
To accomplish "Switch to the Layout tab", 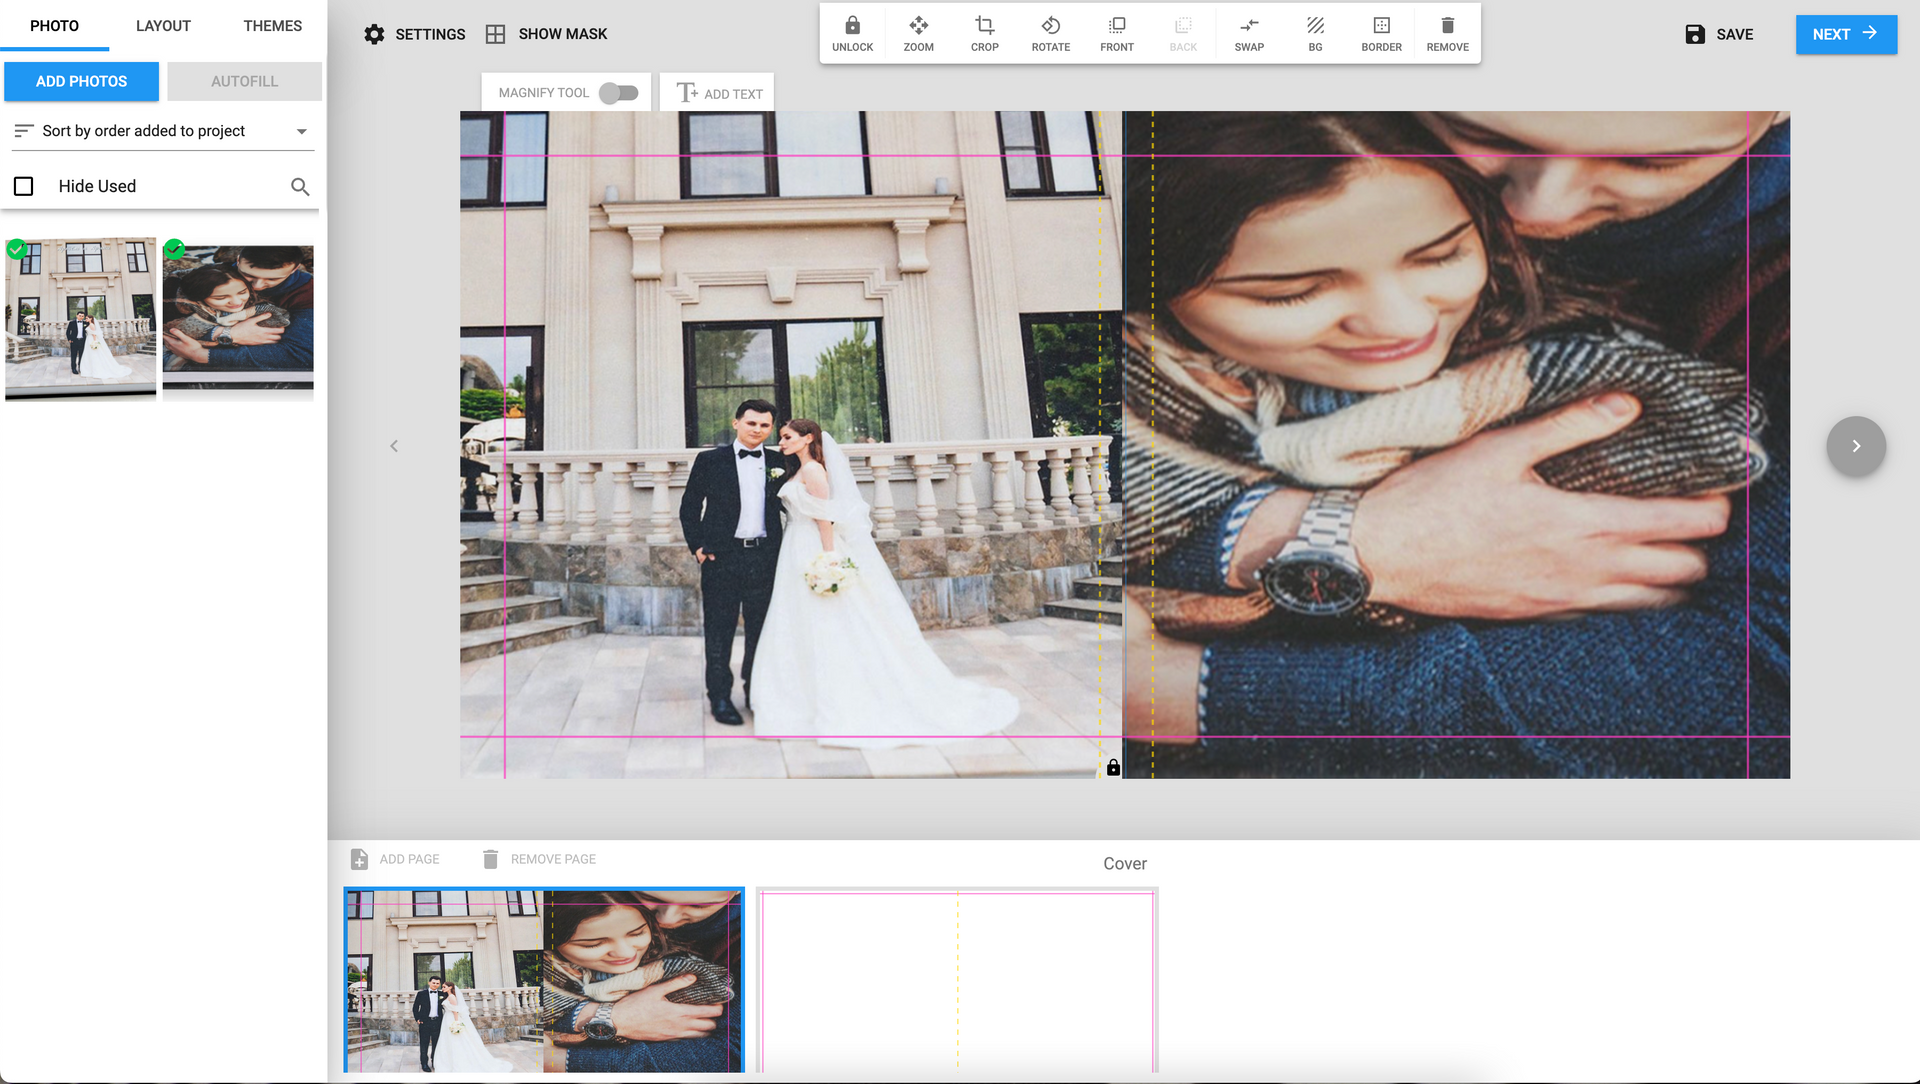I will click(162, 25).
